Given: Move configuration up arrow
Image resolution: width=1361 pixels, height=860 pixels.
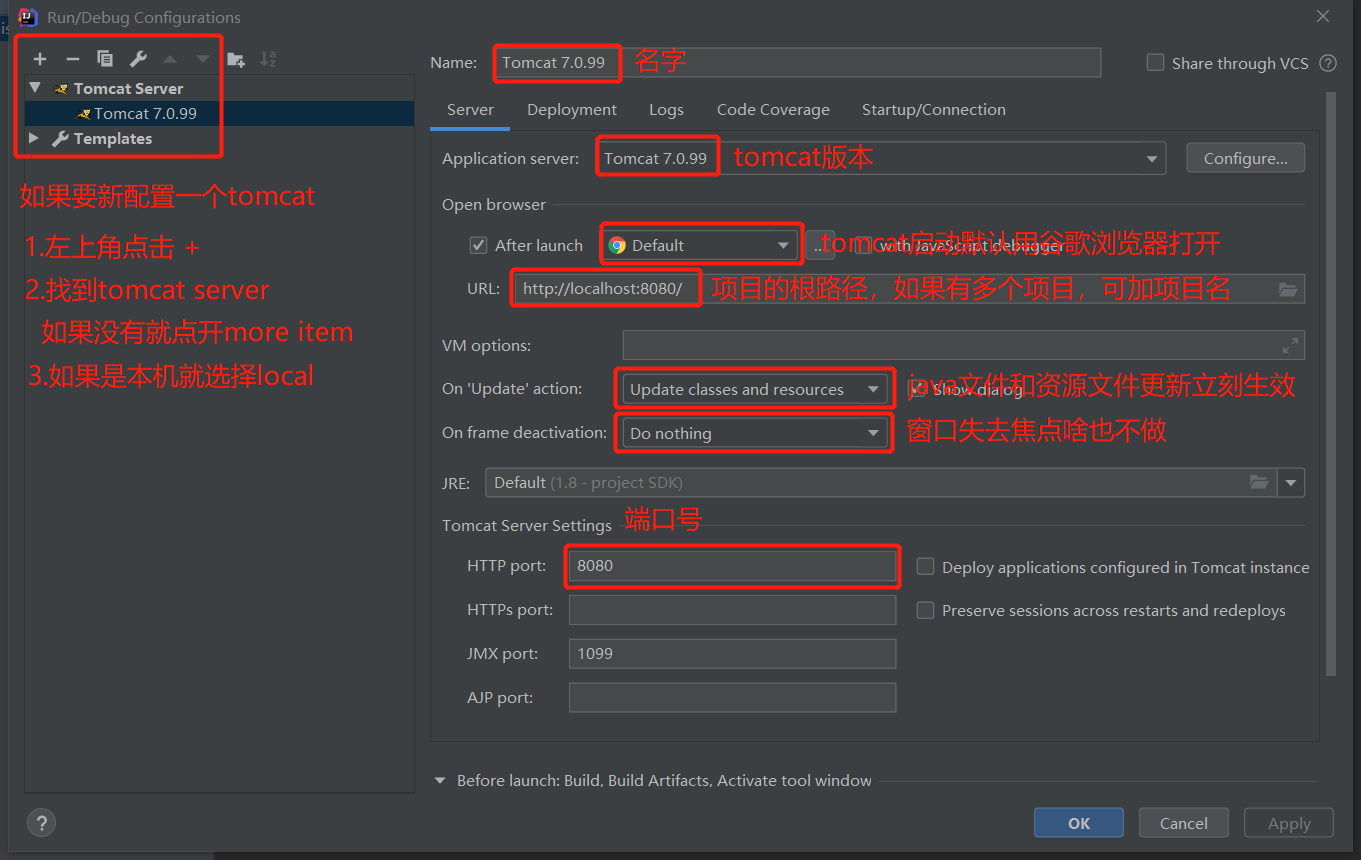Looking at the screenshot, I should pyautogui.click(x=170, y=59).
